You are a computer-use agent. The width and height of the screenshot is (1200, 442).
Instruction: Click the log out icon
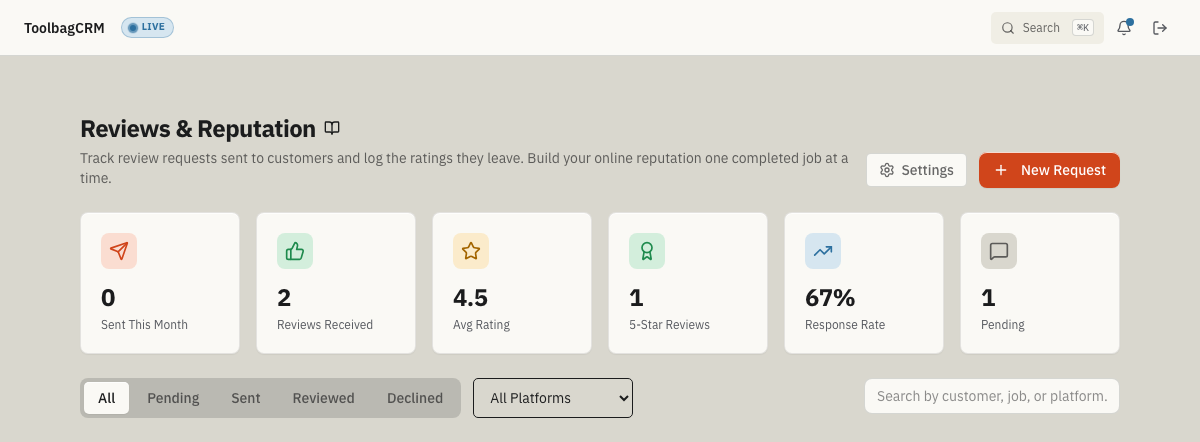click(1160, 28)
